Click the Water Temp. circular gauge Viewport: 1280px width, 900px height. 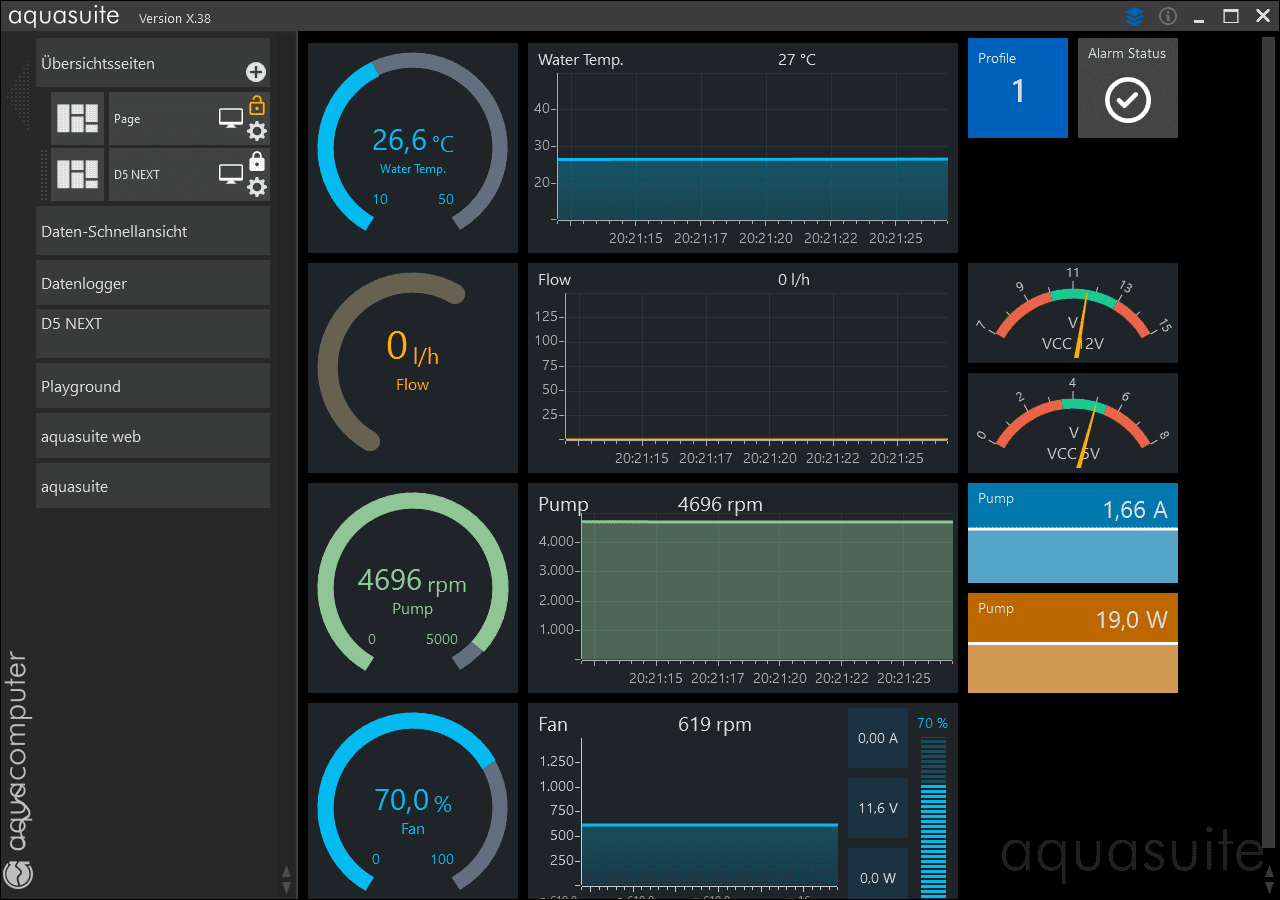pyautogui.click(x=413, y=148)
